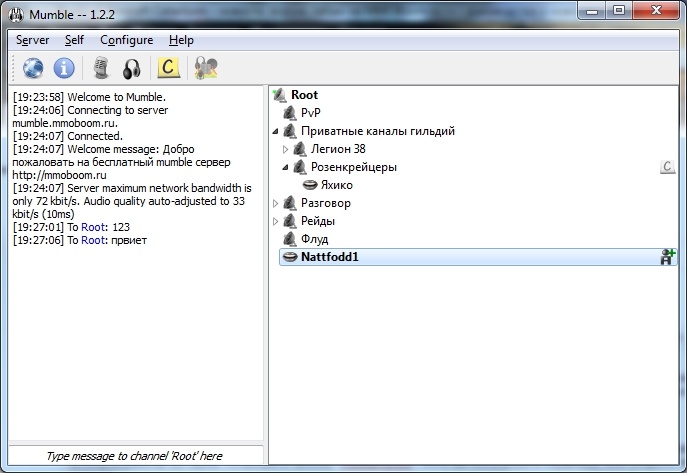Maximize the Mumble window

coord(619,11)
